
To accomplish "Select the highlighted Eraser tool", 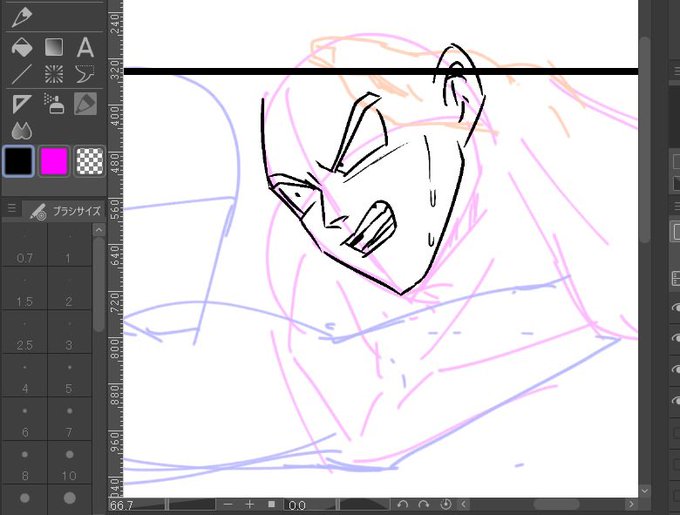I will click(x=85, y=104).
